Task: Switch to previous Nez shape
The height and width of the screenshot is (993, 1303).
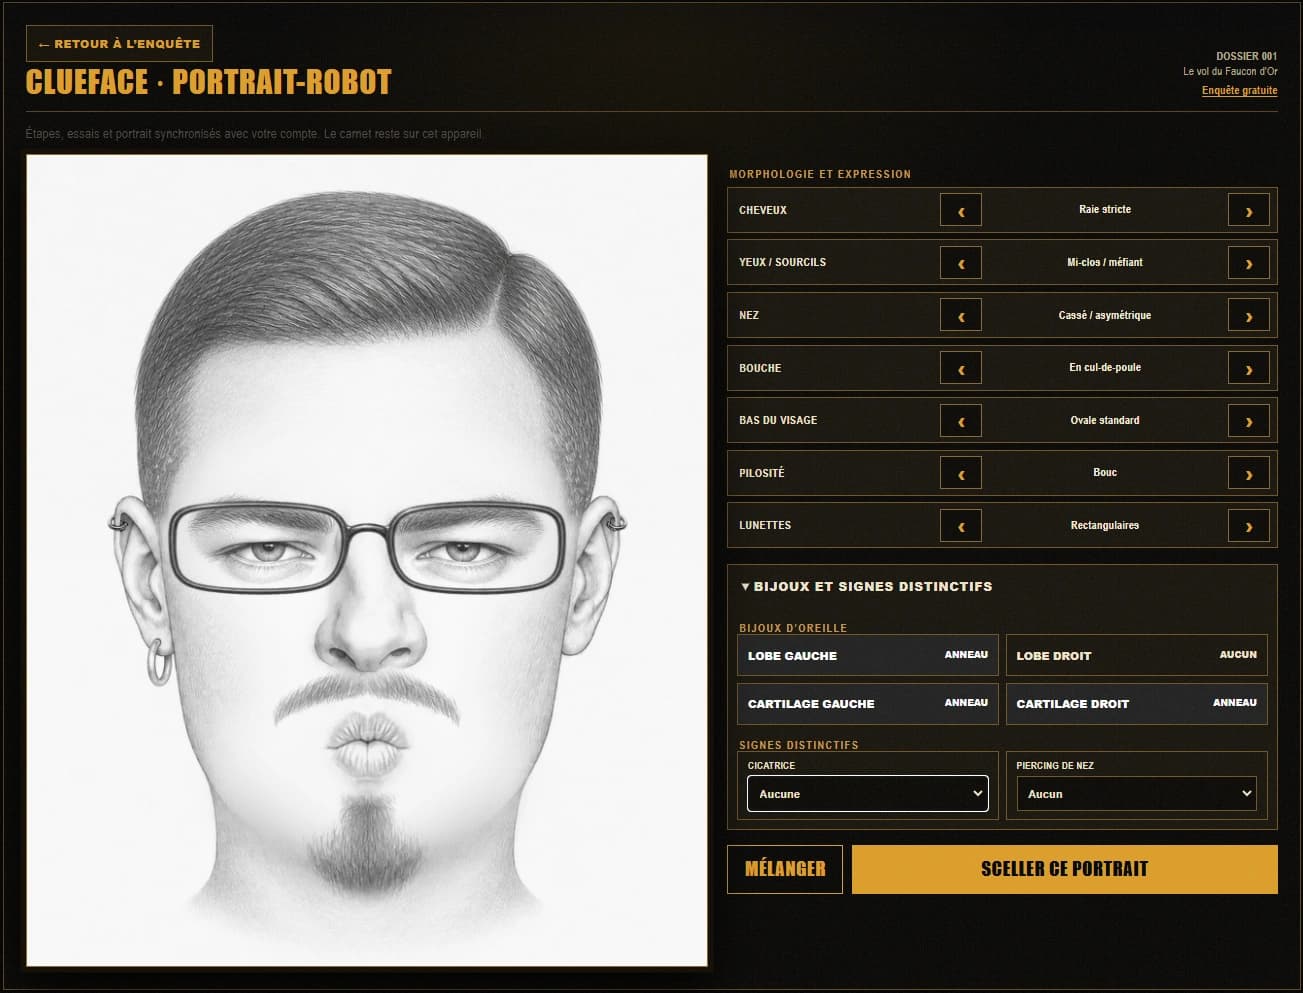Action: point(961,315)
